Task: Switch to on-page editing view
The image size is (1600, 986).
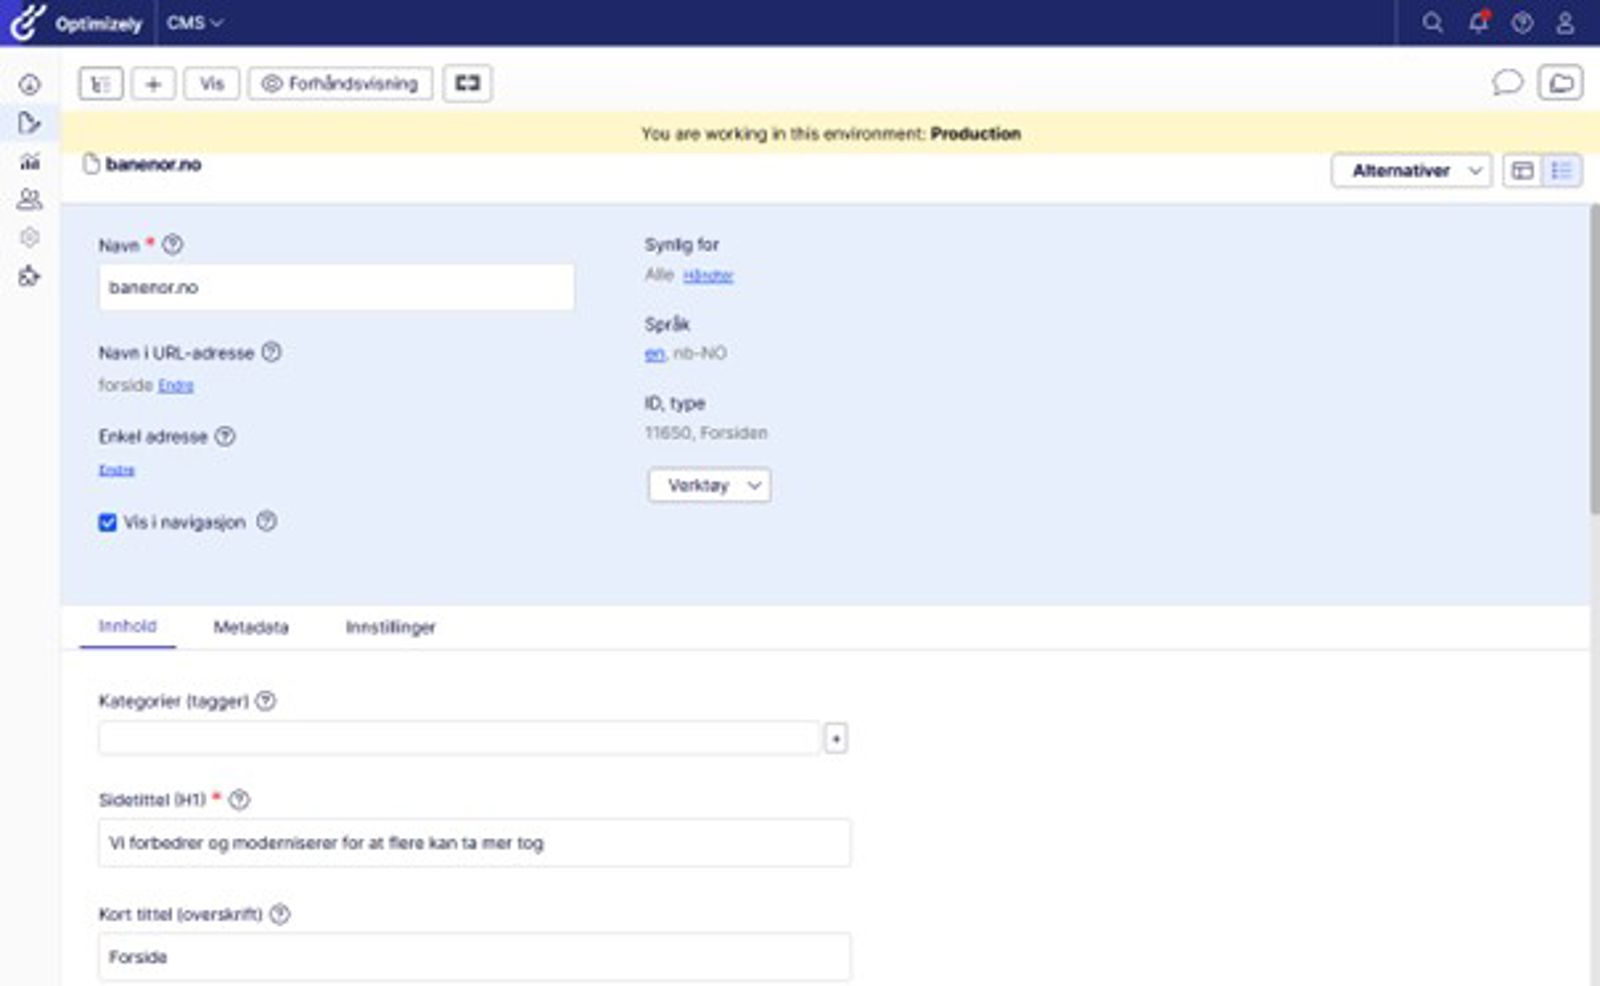Action: 1522,171
